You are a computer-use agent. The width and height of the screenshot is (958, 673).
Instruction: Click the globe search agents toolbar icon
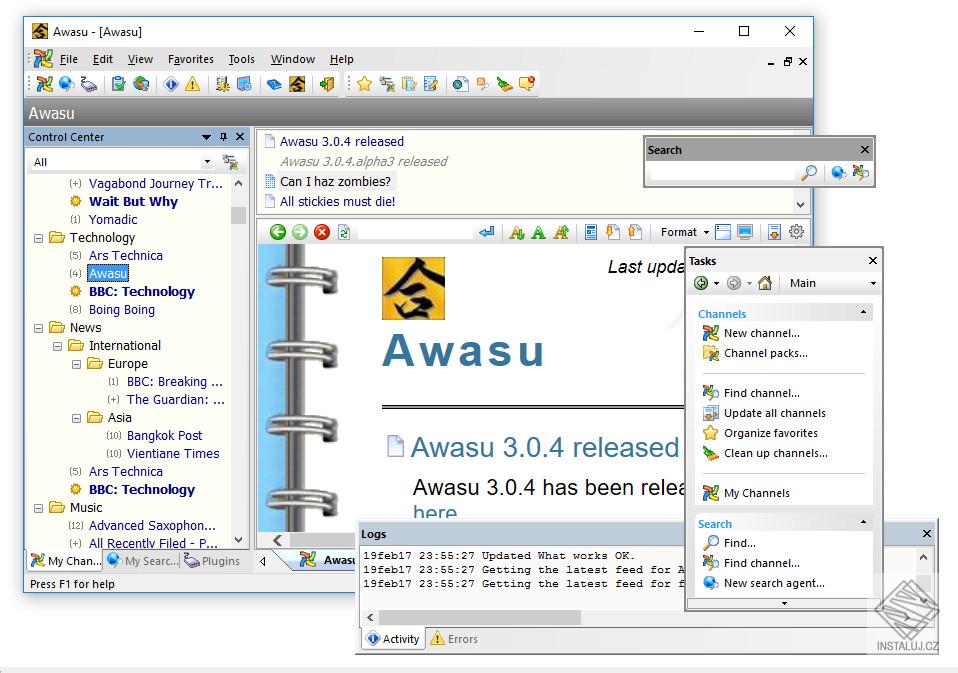point(67,84)
